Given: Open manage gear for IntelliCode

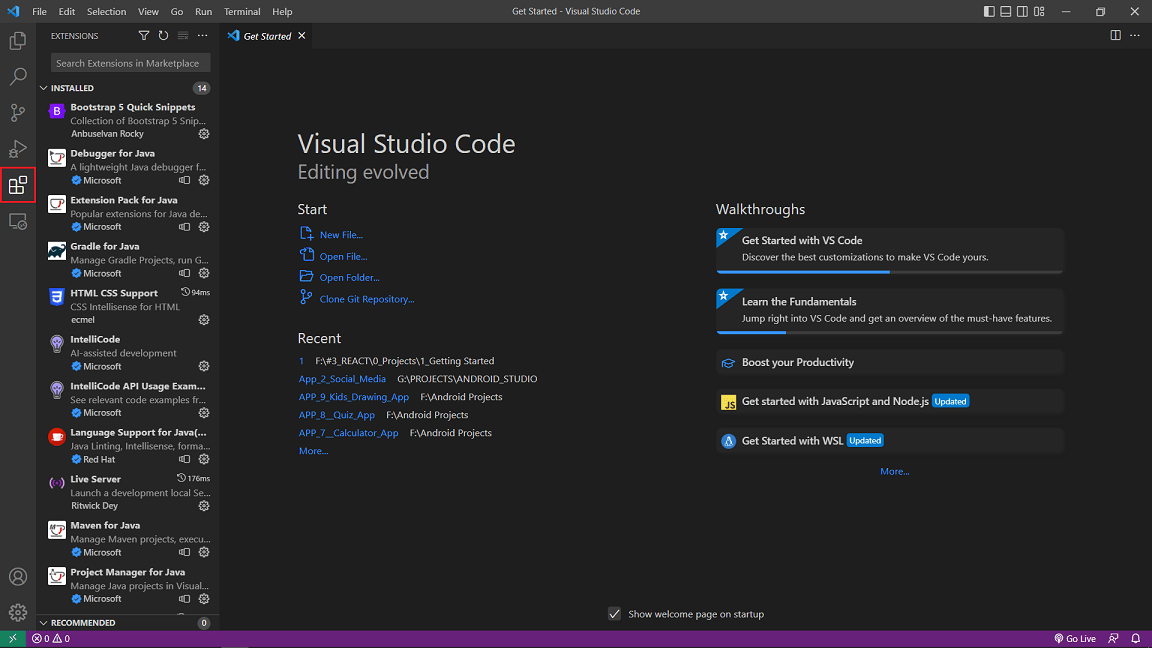Looking at the screenshot, I should (204, 366).
